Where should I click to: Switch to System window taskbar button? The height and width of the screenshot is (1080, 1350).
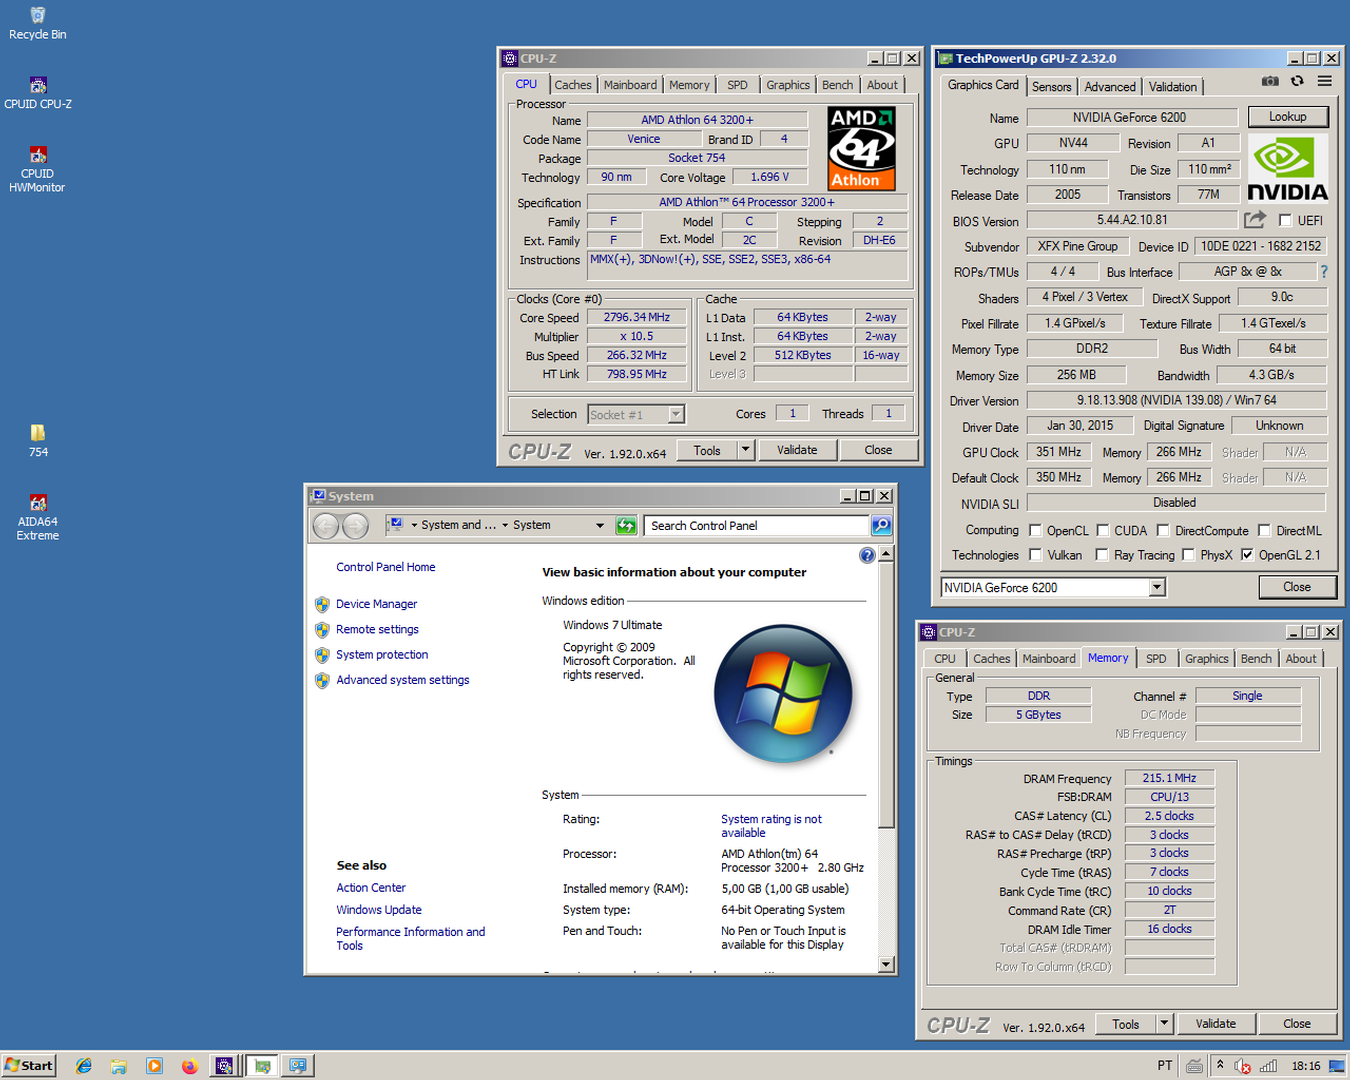pos(298,1066)
